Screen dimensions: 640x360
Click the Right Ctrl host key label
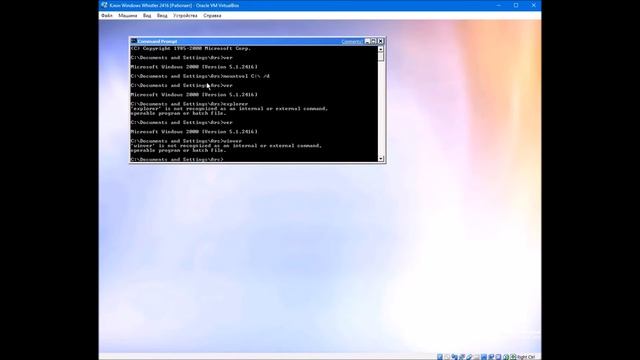526,357
